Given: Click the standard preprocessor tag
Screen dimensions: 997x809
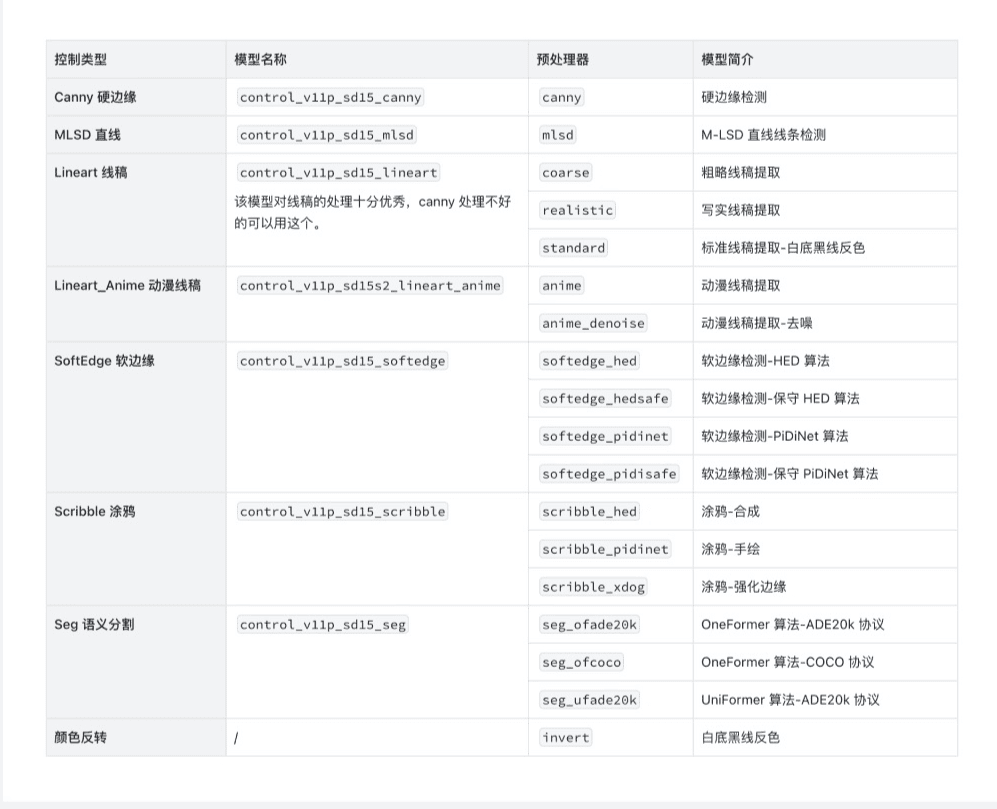Looking at the screenshot, I should tap(574, 247).
